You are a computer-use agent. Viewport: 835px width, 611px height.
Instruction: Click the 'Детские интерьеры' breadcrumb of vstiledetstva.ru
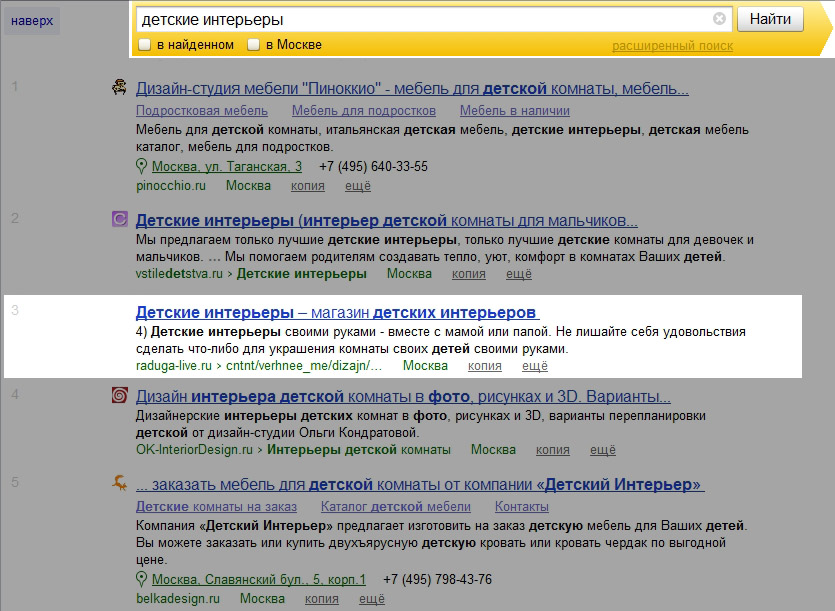pyautogui.click(x=301, y=274)
